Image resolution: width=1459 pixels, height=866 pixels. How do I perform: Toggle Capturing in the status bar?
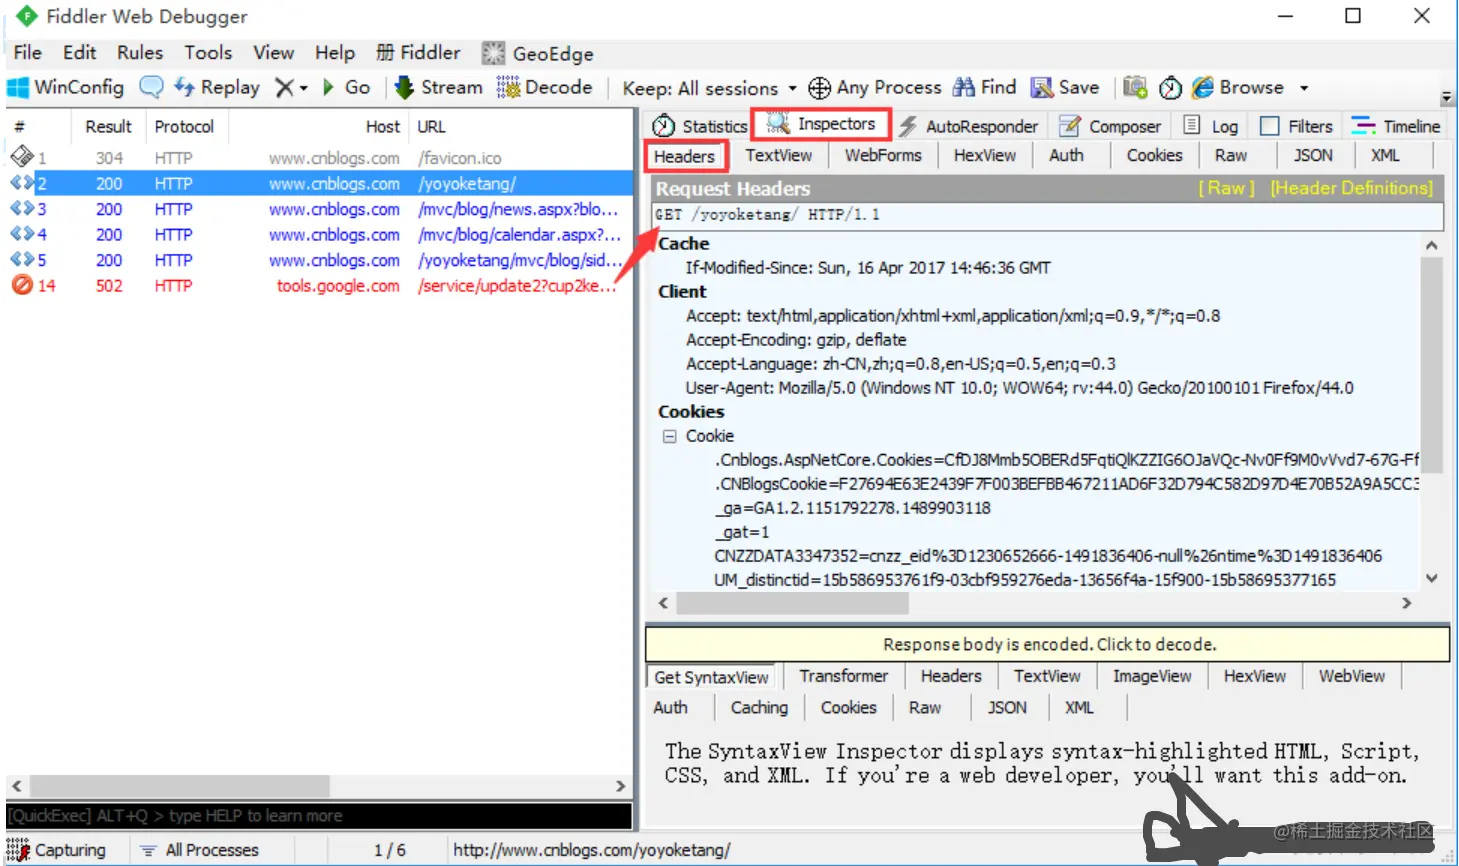tap(56, 850)
